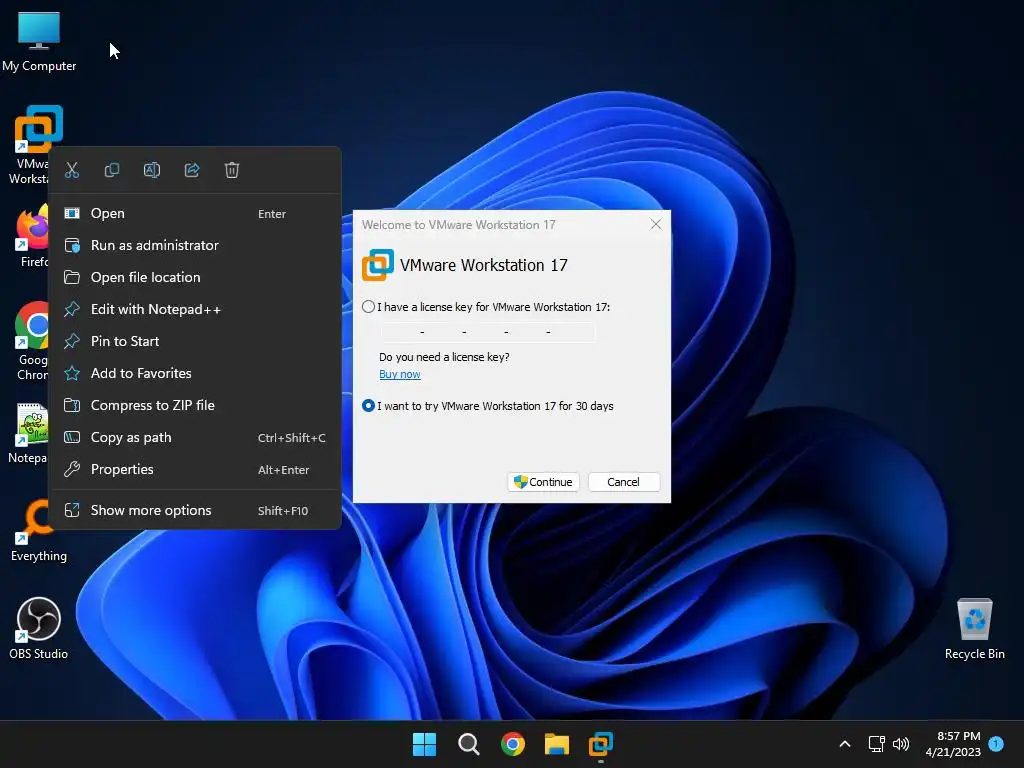Select Edit with Notepad++
Viewport: 1024px width, 768px height.
(x=195, y=310)
